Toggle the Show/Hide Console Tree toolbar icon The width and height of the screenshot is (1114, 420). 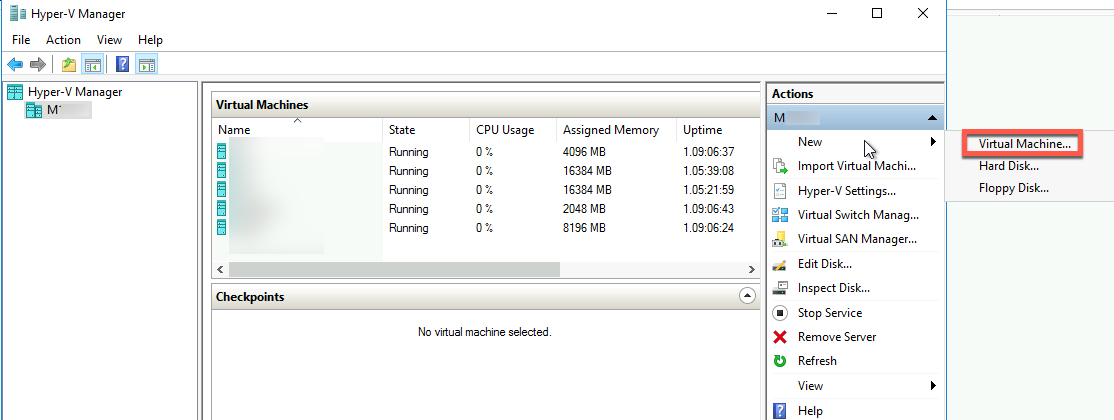pyautogui.click(x=92, y=65)
